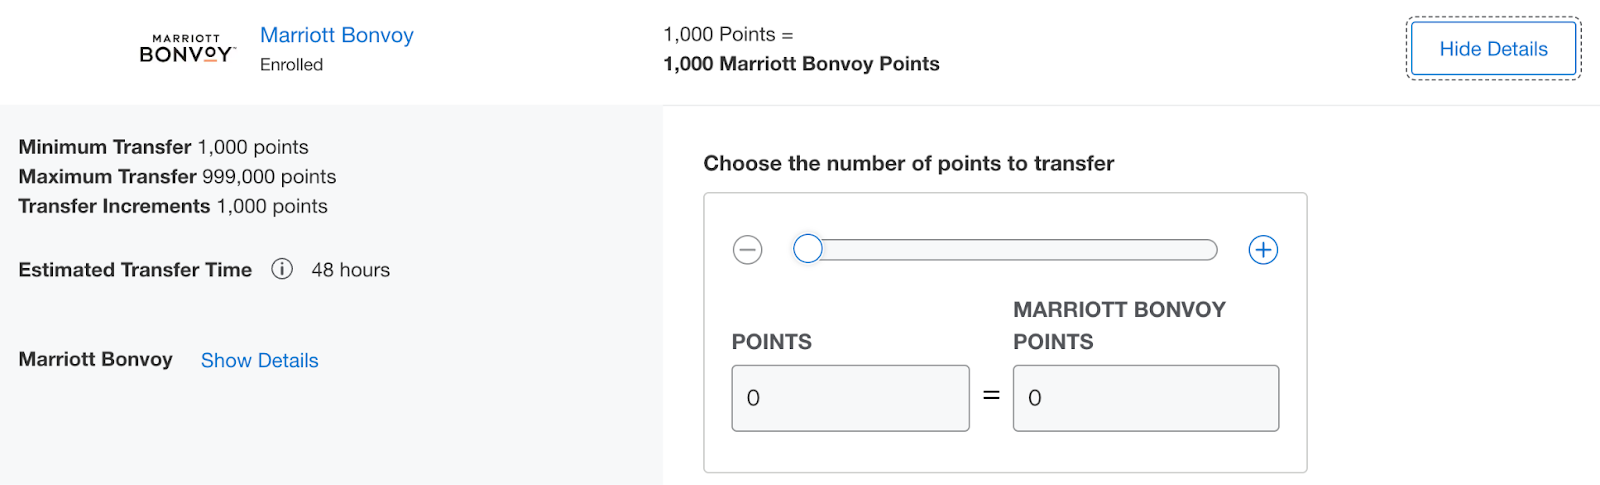Click the Transfer Increments 1,000 points line
Image resolution: width=1600 pixels, height=485 pixels.
coord(173,206)
